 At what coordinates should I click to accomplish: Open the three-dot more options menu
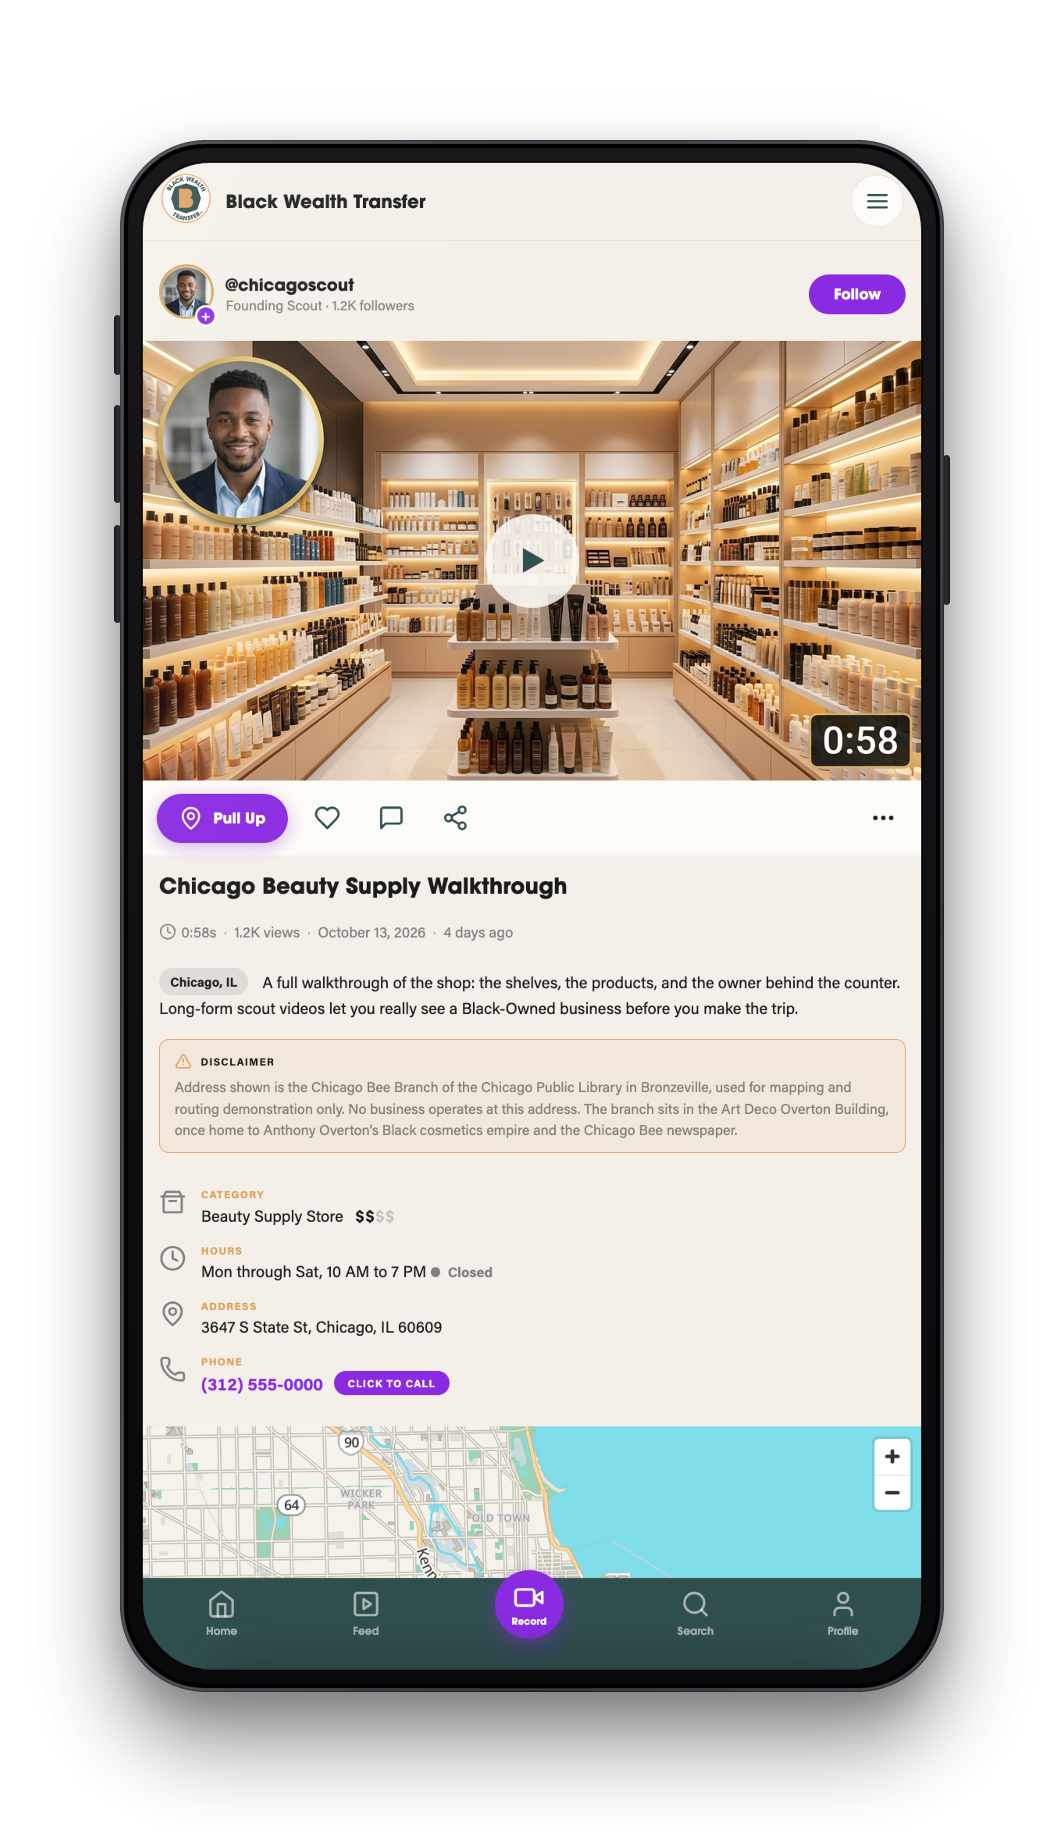(883, 818)
